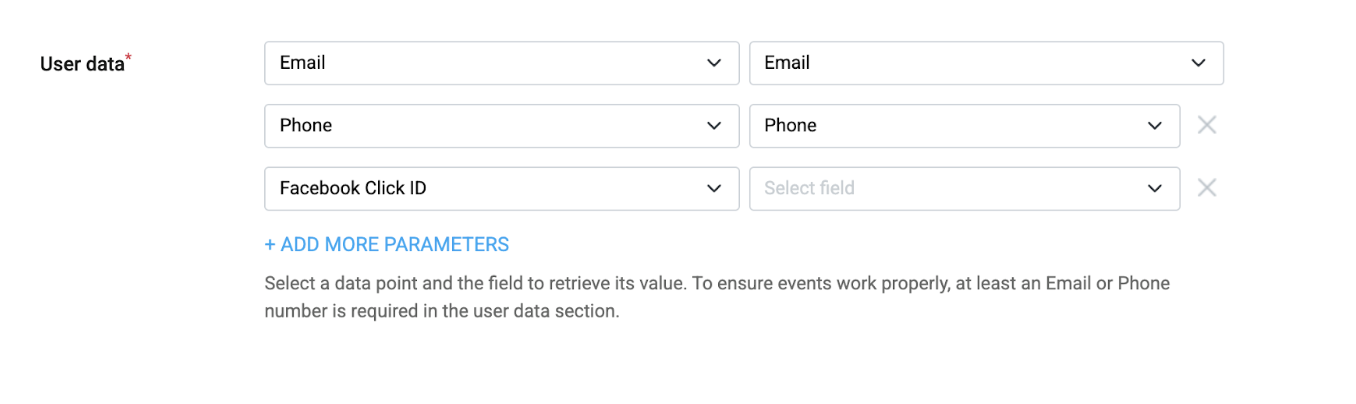This screenshot has width=1356, height=404.
Task: Click chevron arrow of right Email dropdown
Action: pyautogui.click(x=1198, y=63)
